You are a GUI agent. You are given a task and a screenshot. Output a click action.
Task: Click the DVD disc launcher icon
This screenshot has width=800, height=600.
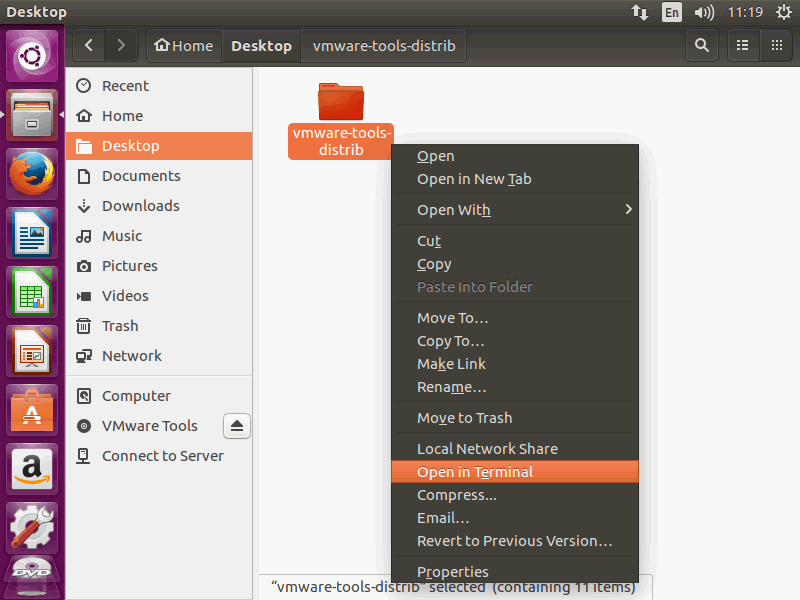(32, 579)
